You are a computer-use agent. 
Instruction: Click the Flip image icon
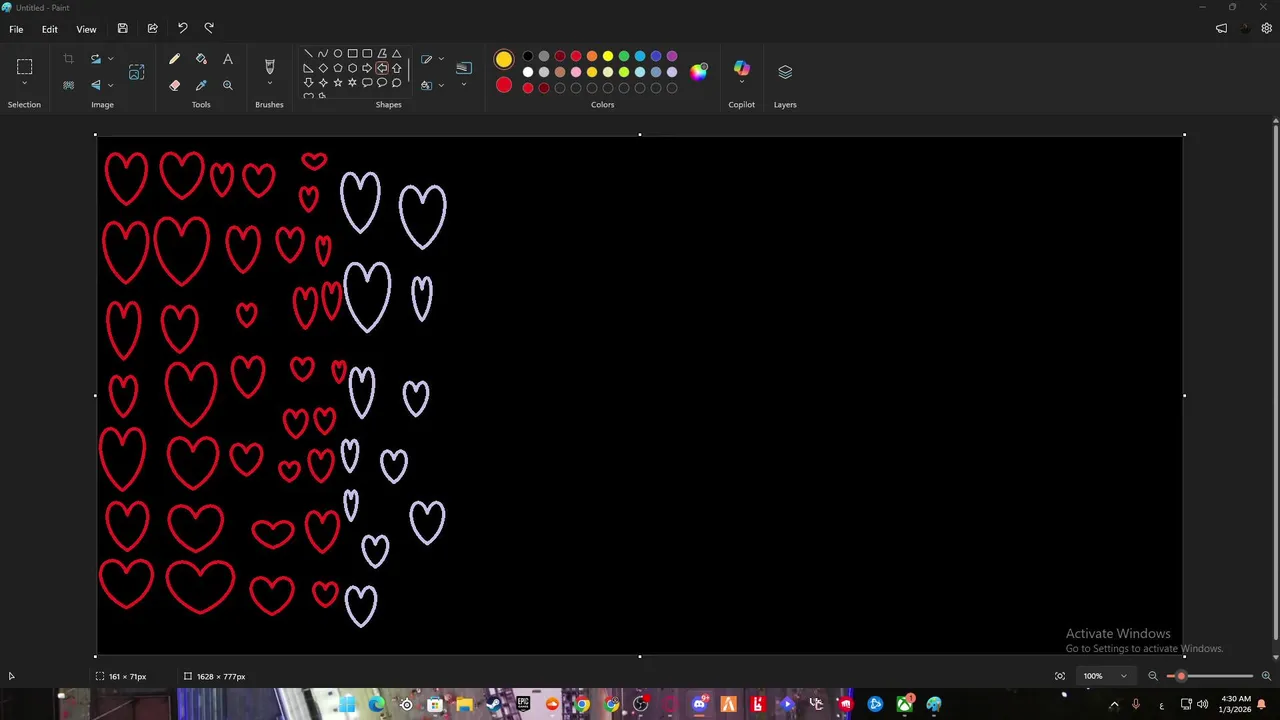(x=96, y=86)
